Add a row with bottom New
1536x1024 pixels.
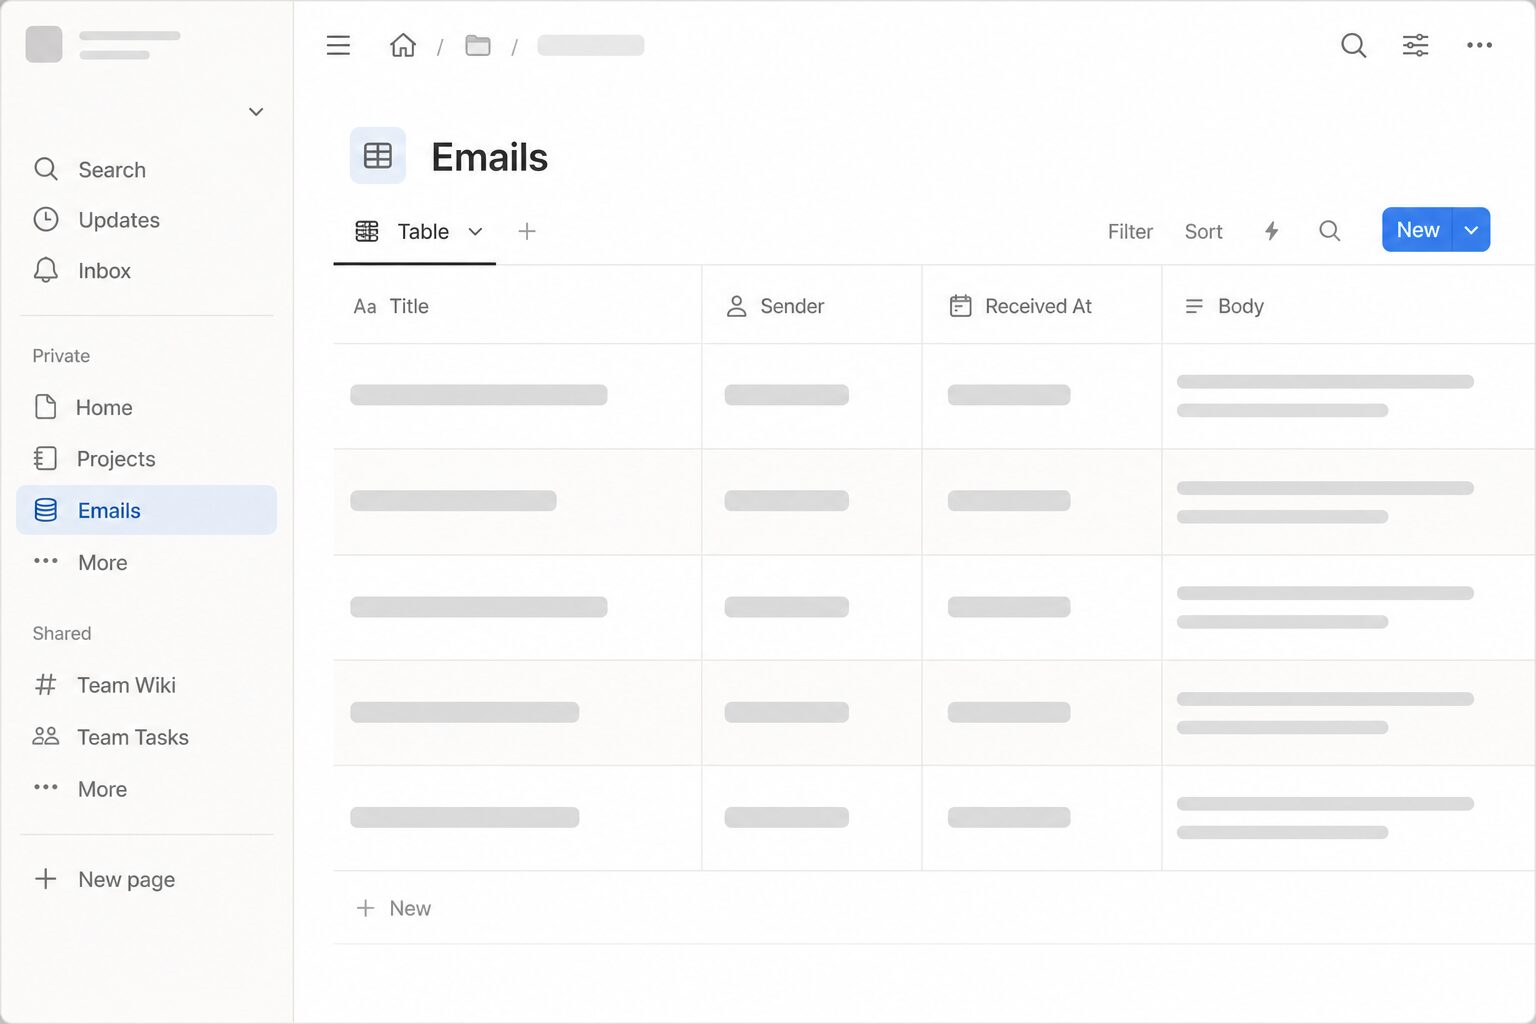(x=394, y=908)
